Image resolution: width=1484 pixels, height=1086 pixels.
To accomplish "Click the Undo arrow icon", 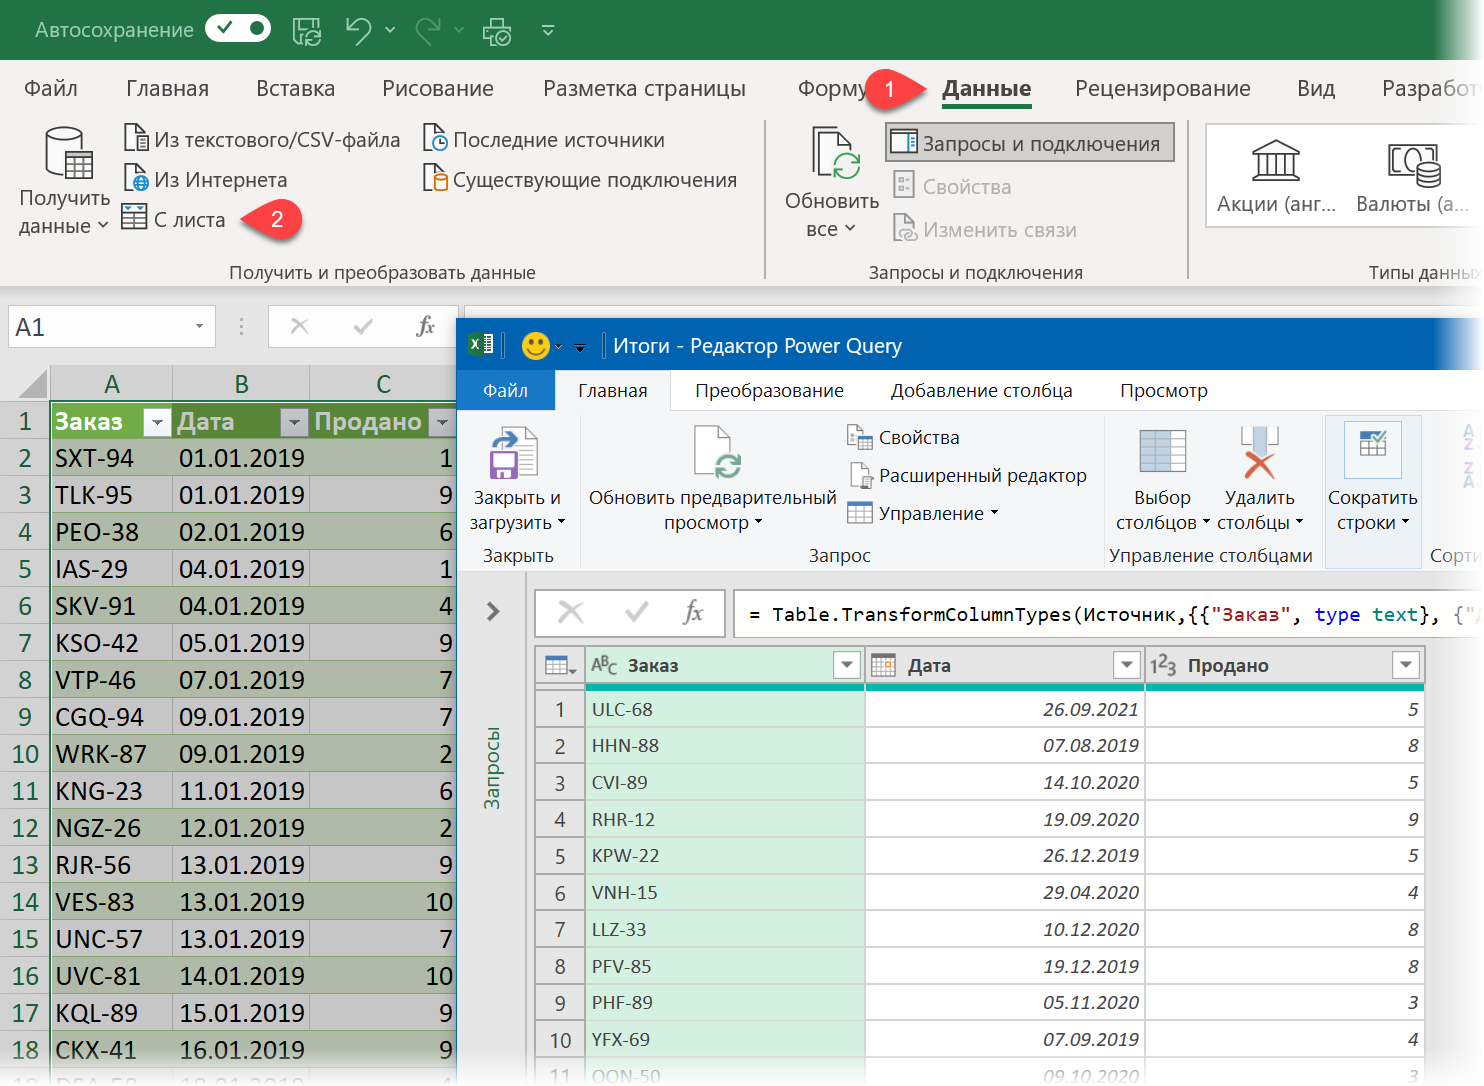I will (x=359, y=30).
